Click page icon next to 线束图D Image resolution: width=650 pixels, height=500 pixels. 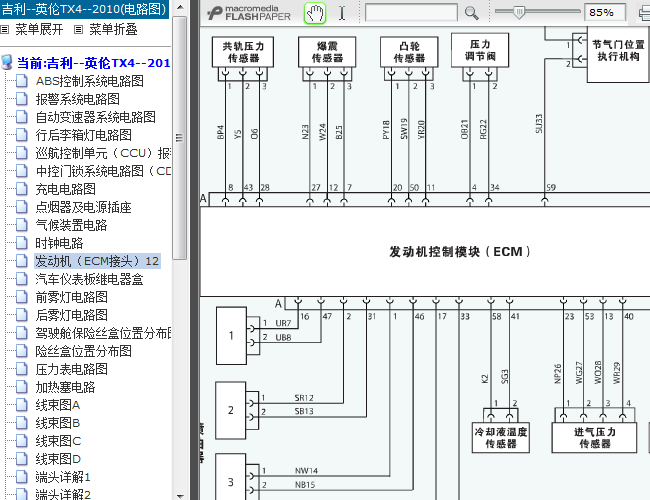point(22,459)
